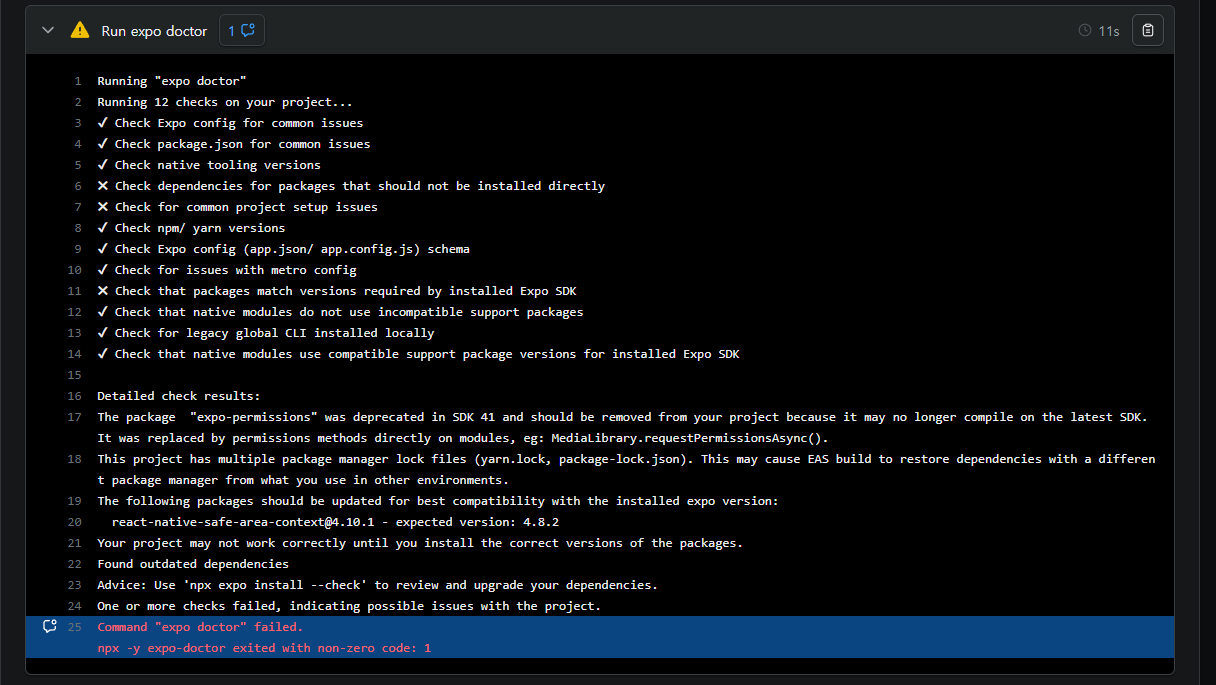The height and width of the screenshot is (685, 1216).
Task: Click the annotation icon beside line 25
Action: 49,626
